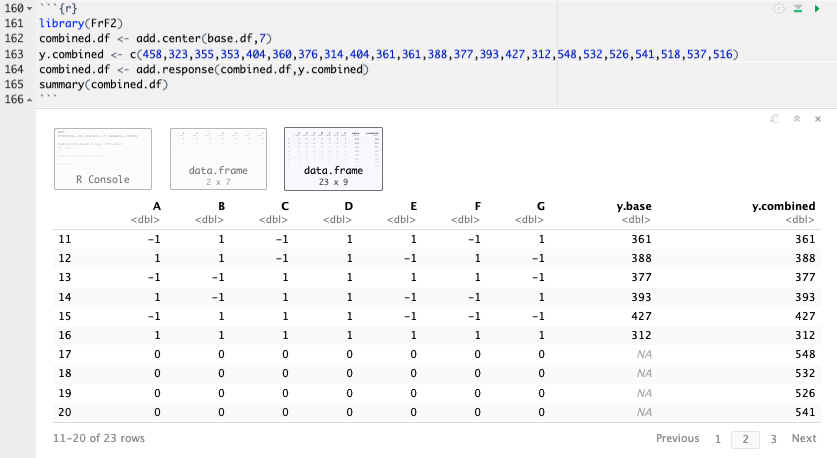Open chunk options gear icon
The height and width of the screenshot is (458, 837).
[779, 8]
